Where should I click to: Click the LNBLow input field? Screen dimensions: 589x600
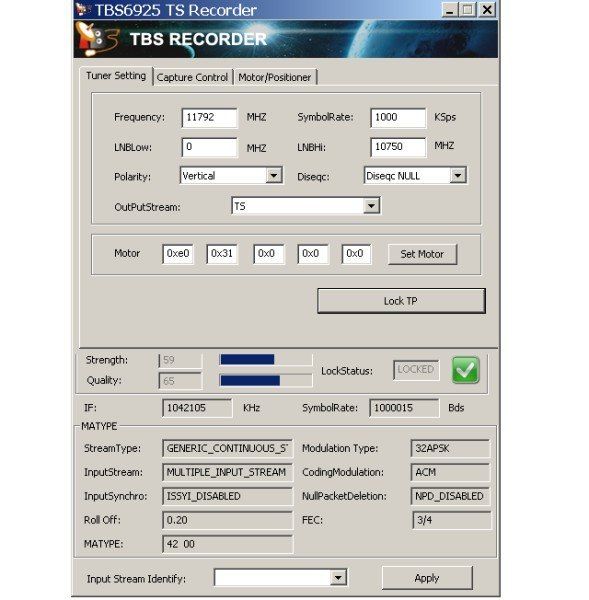(209, 147)
